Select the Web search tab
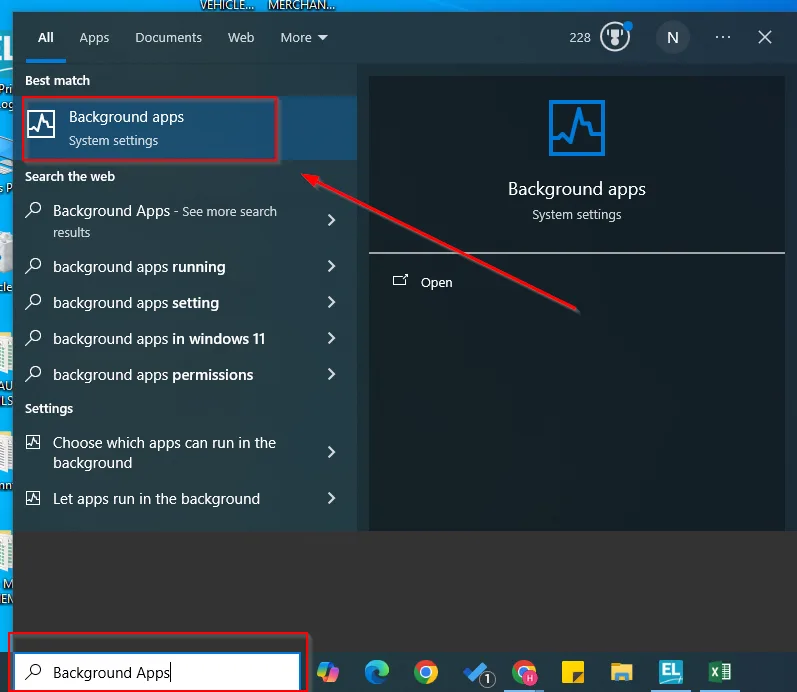Image resolution: width=797 pixels, height=692 pixels. click(241, 38)
